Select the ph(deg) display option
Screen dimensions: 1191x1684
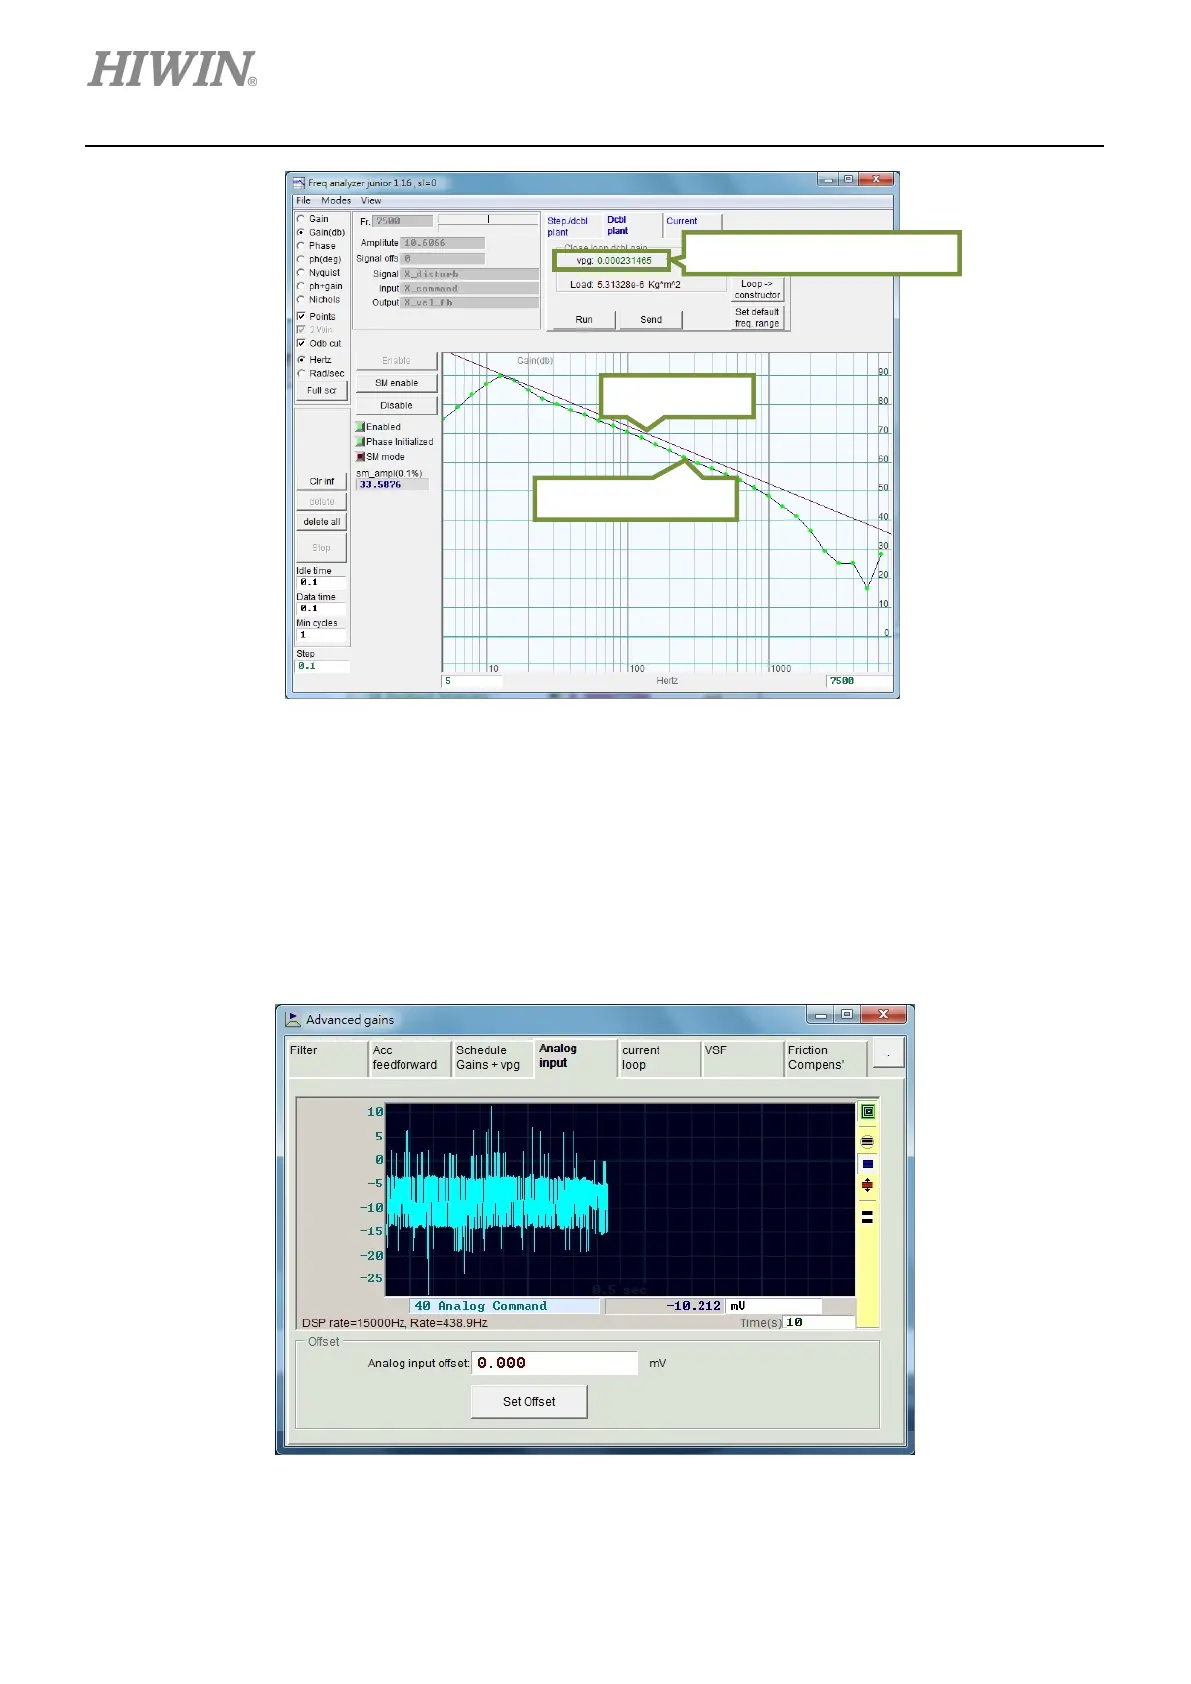tap(301, 259)
